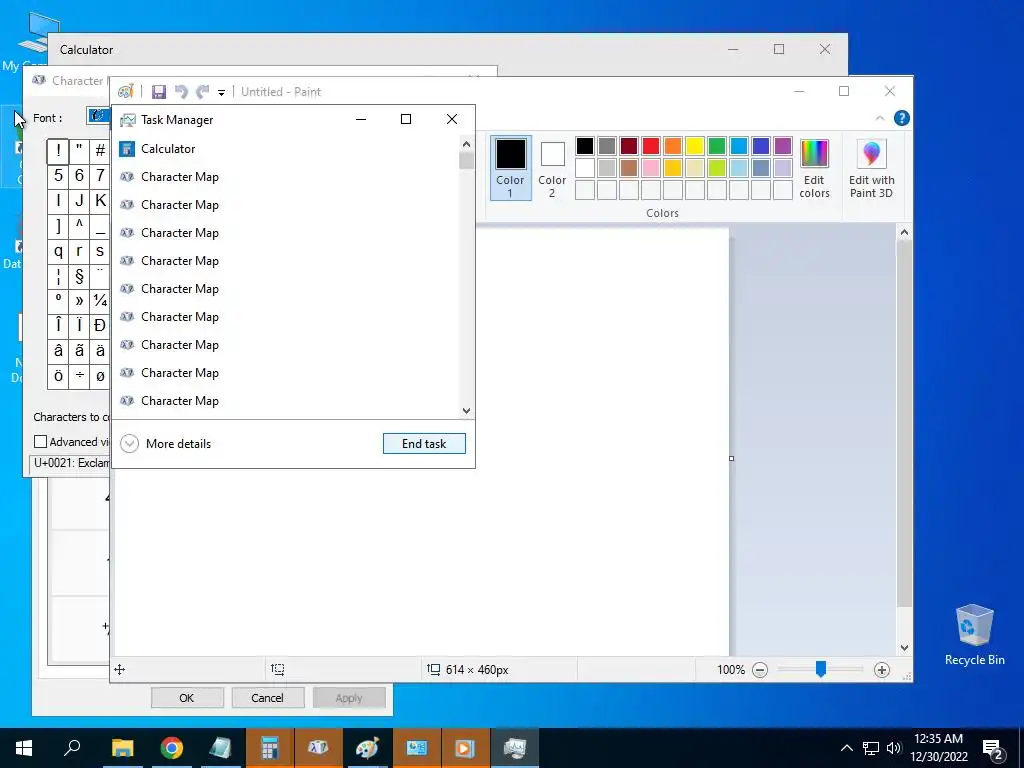The width and height of the screenshot is (1024, 768).
Task: Pick the red swatch in Paint's palette
Action: click(x=651, y=146)
